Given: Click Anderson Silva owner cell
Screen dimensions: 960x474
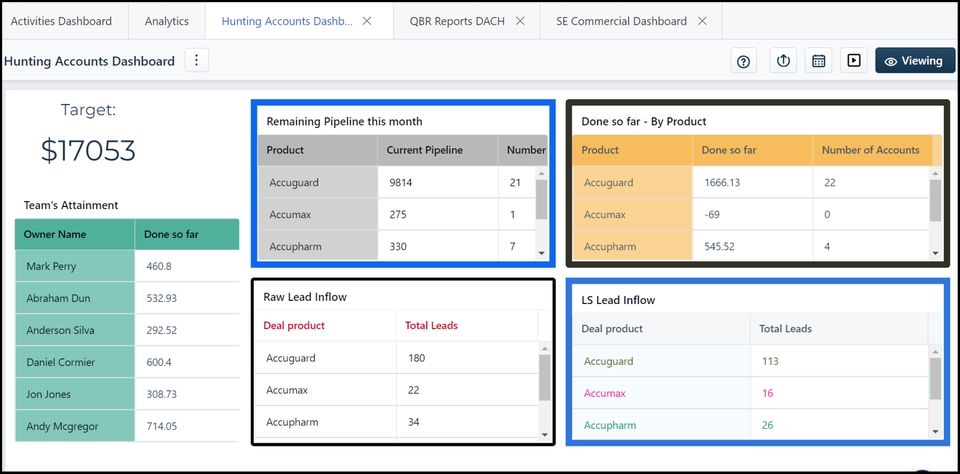Looking at the screenshot, I should (x=75, y=330).
